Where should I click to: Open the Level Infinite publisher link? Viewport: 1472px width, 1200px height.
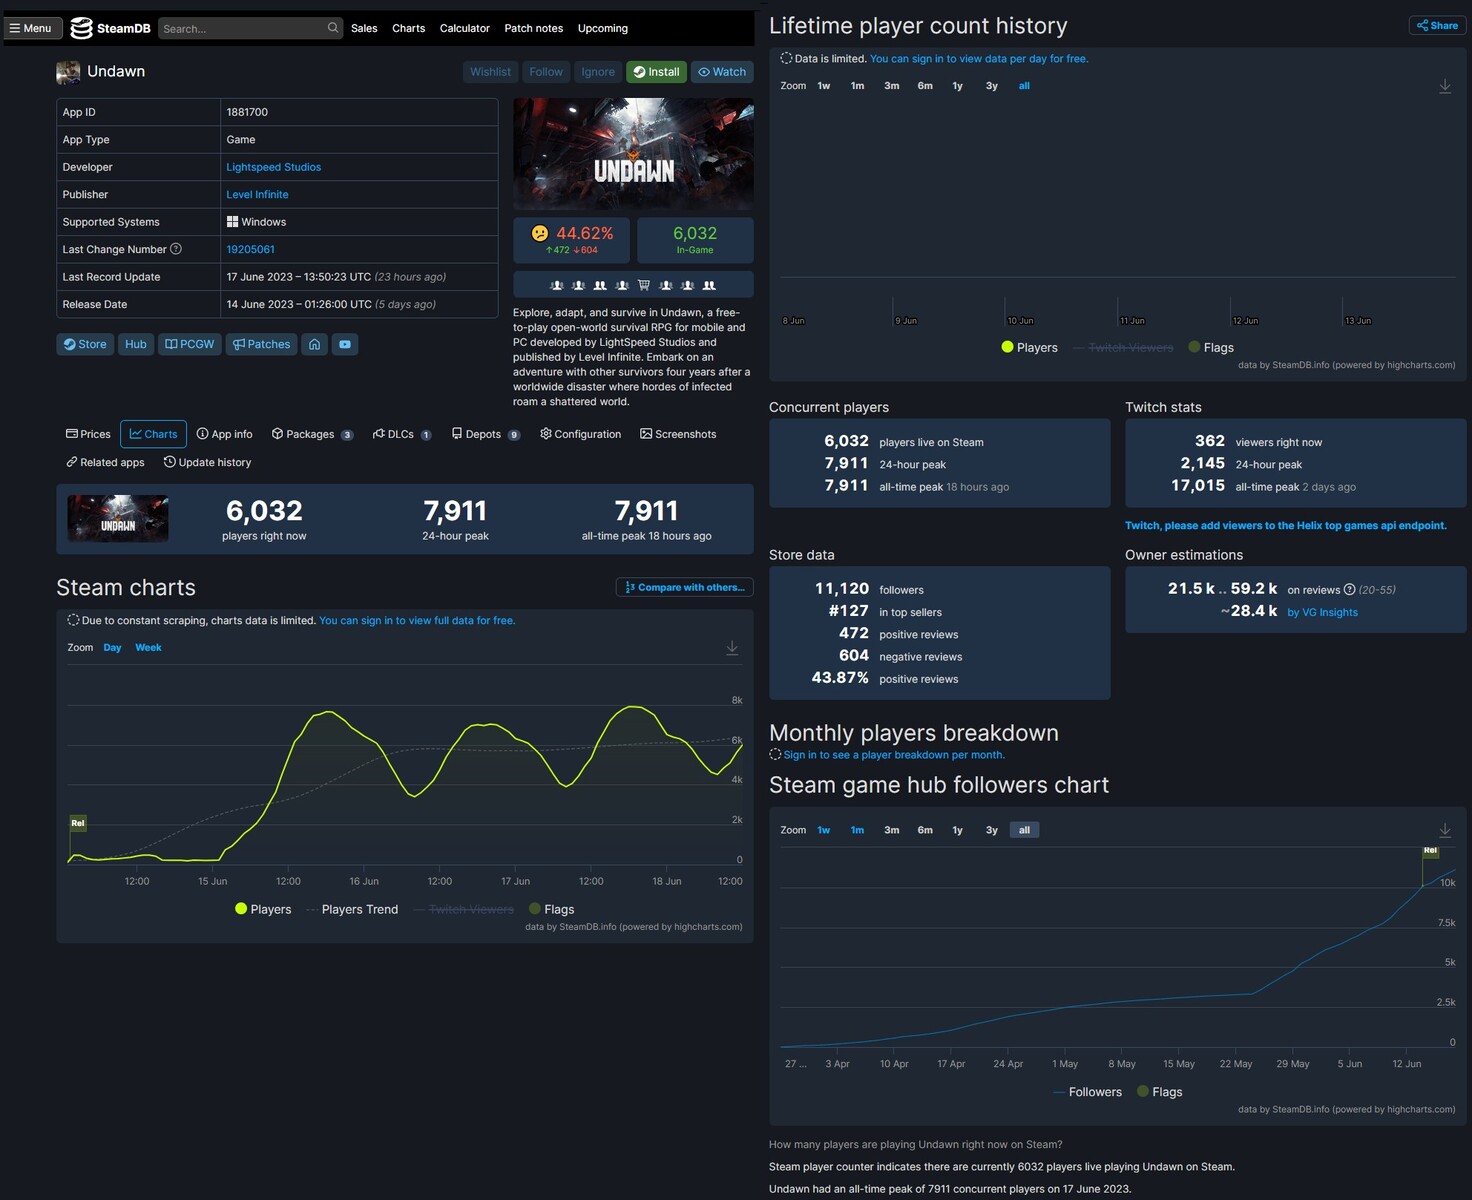[x=258, y=195]
